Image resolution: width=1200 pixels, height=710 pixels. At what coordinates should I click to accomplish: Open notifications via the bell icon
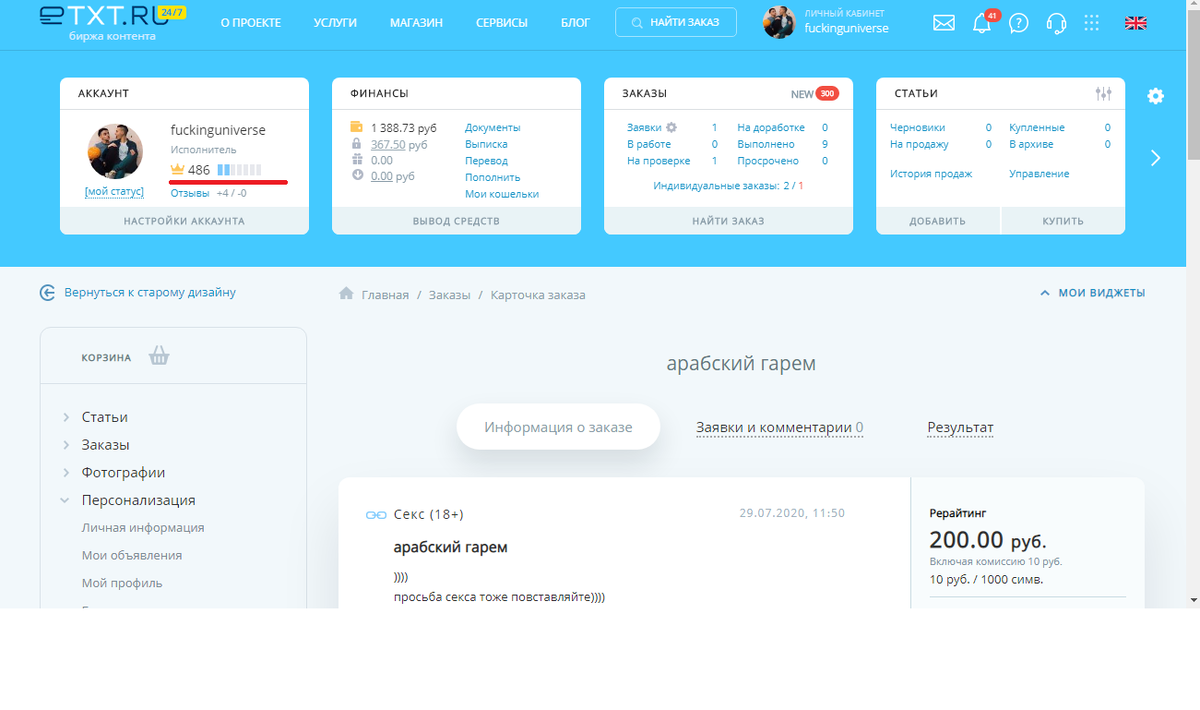point(981,22)
